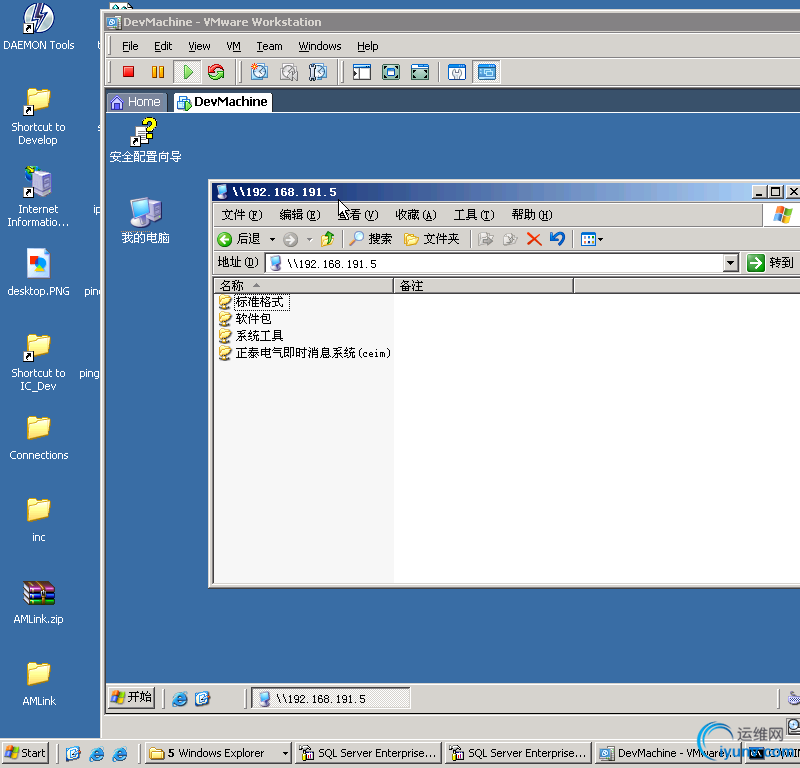Open the 文件(F) menu in explorer
Viewport: 800px width, 768px height.
pyautogui.click(x=242, y=215)
